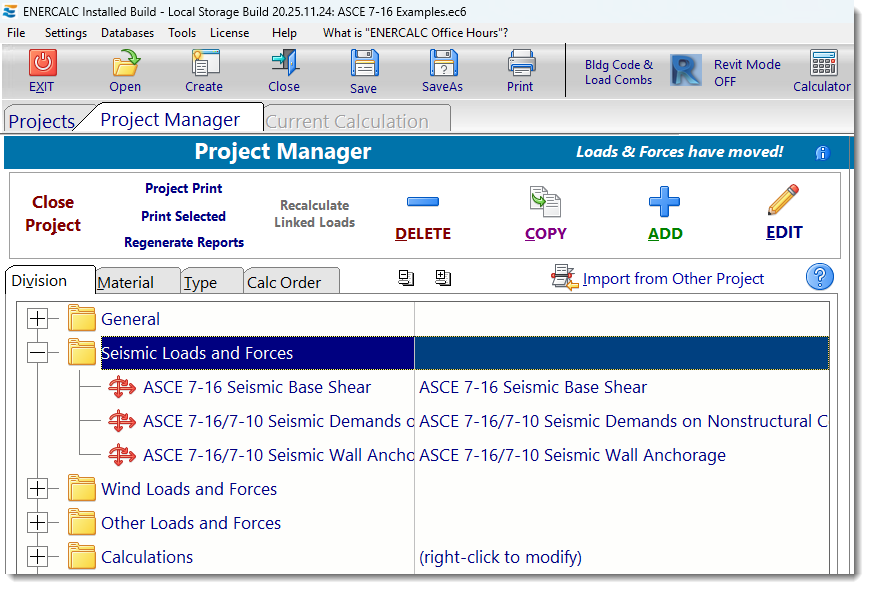Collapse the Seismic Loads and Forces folder

click(x=36, y=352)
